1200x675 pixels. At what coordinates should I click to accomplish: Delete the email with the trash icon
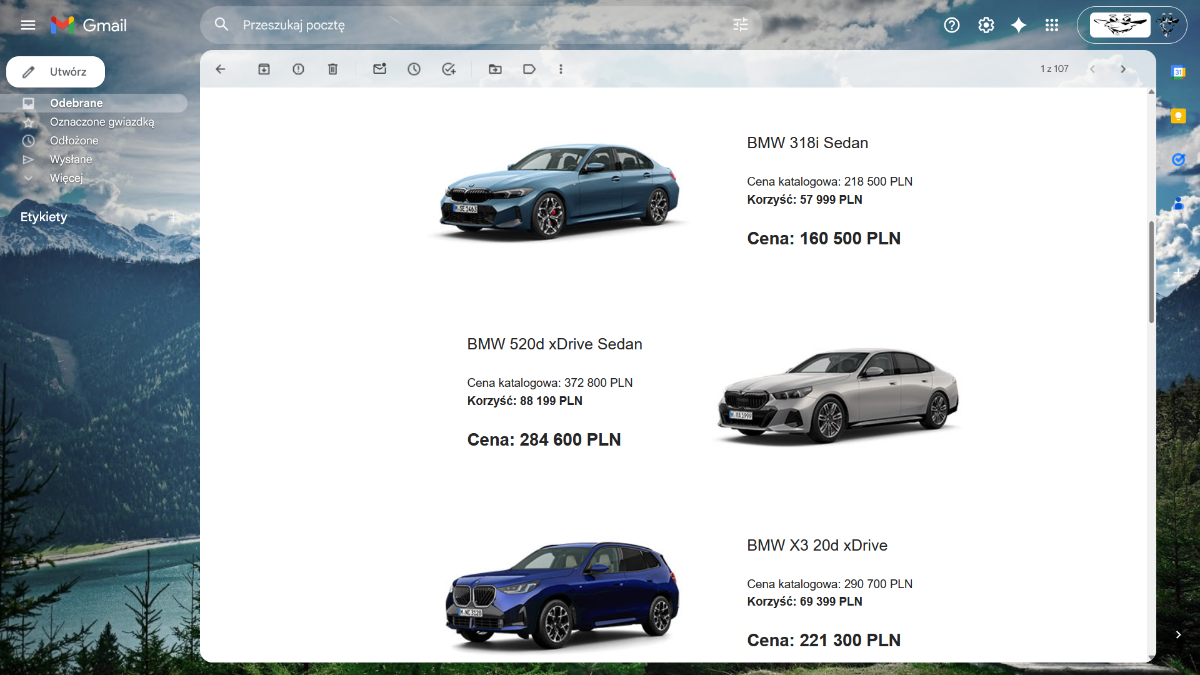point(333,69)
